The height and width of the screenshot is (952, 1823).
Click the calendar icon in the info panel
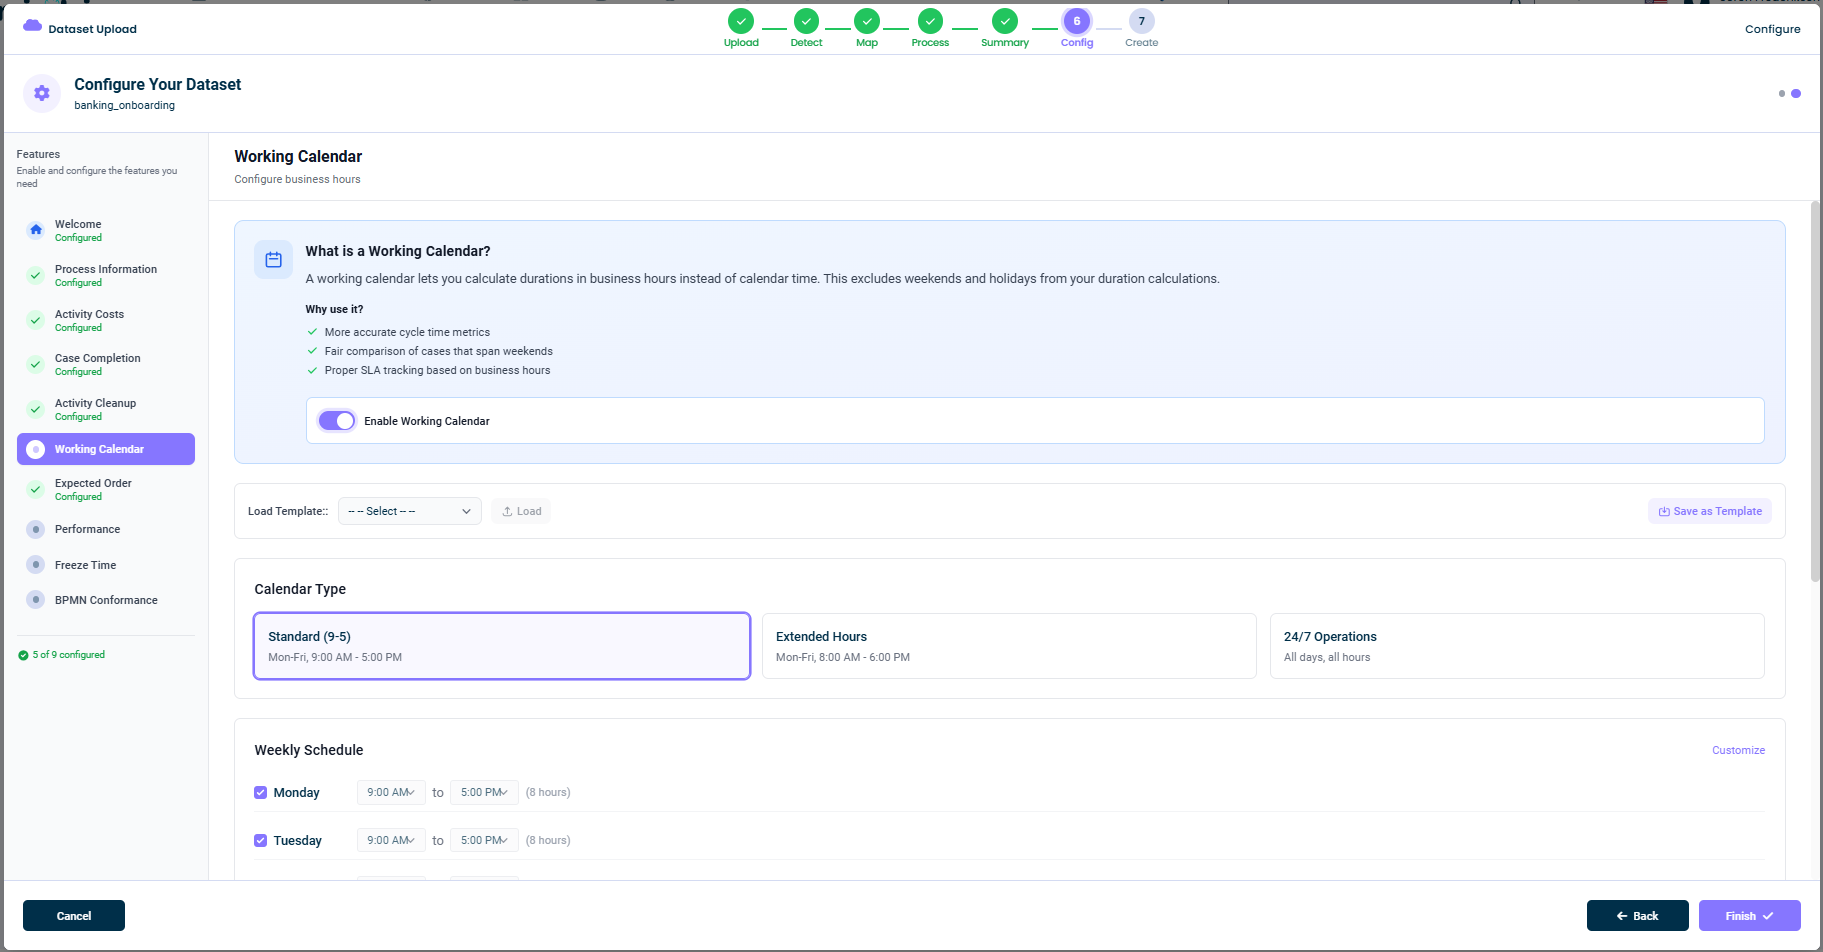273,260
